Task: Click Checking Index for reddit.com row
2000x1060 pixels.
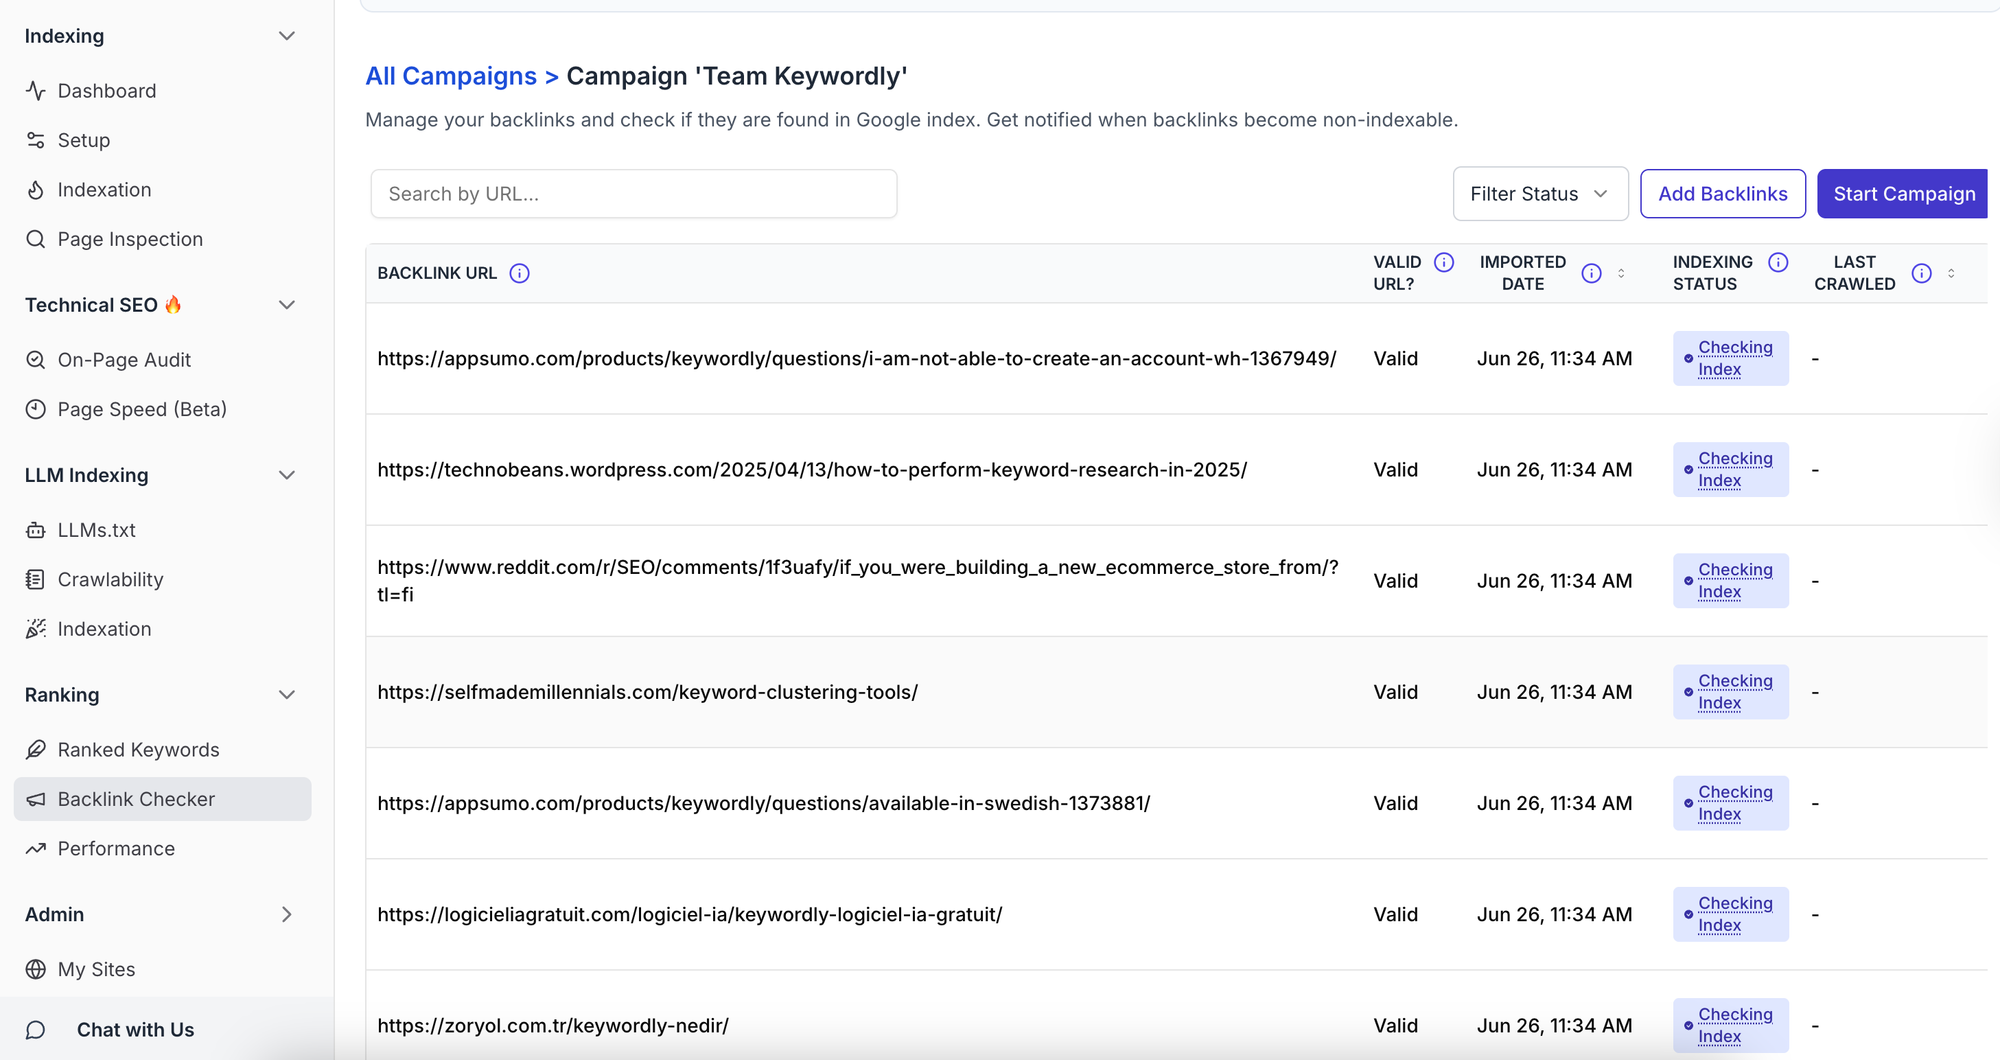Action: (1730, 581)
